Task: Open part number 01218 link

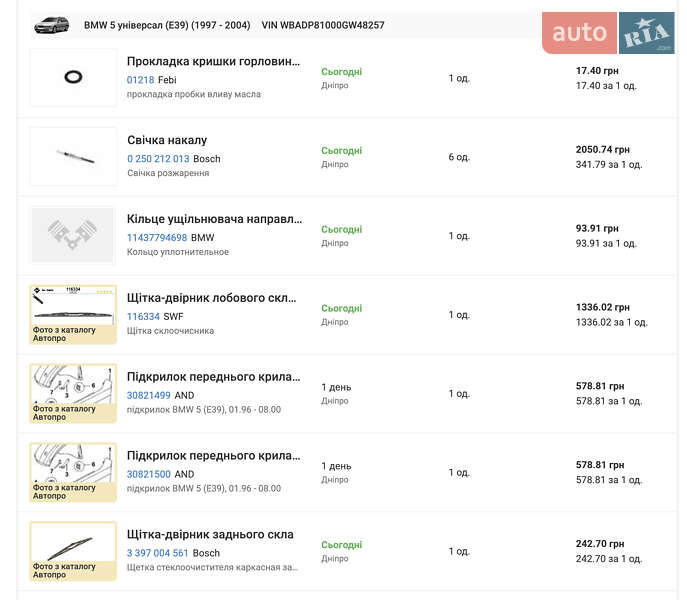Action: (x=140, y=80)
